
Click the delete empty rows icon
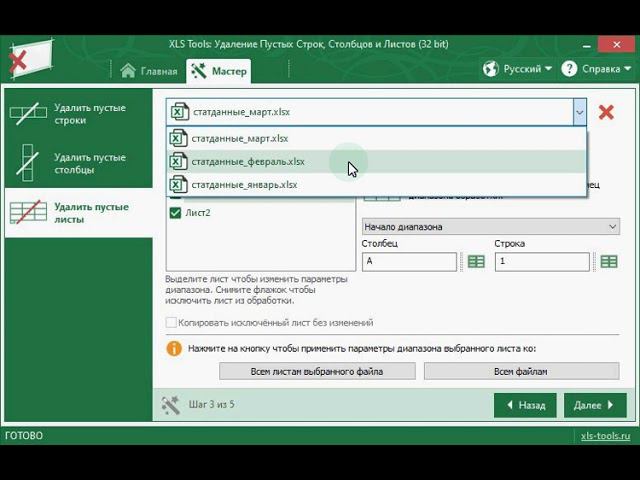pyautogui.click(x=28, y=113)
